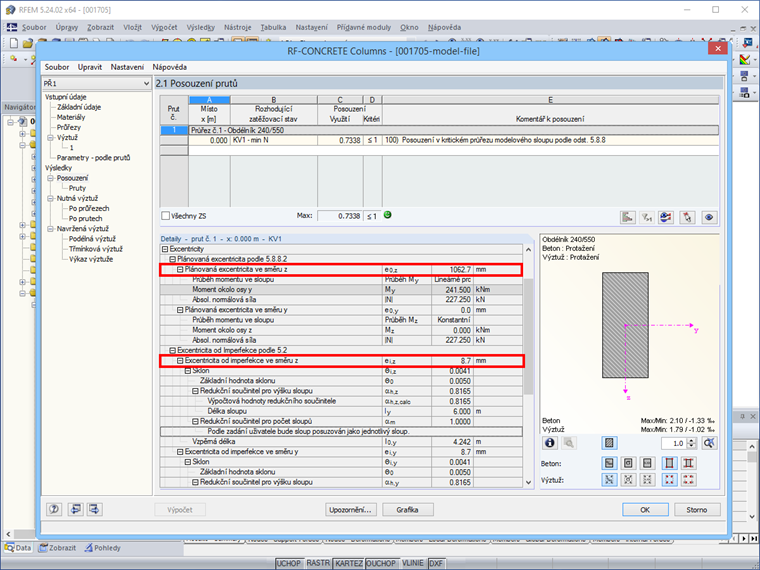Select the first Výztuž display mode icon
The width and height of the screenshot is (760, 570).
coord(609,480)
